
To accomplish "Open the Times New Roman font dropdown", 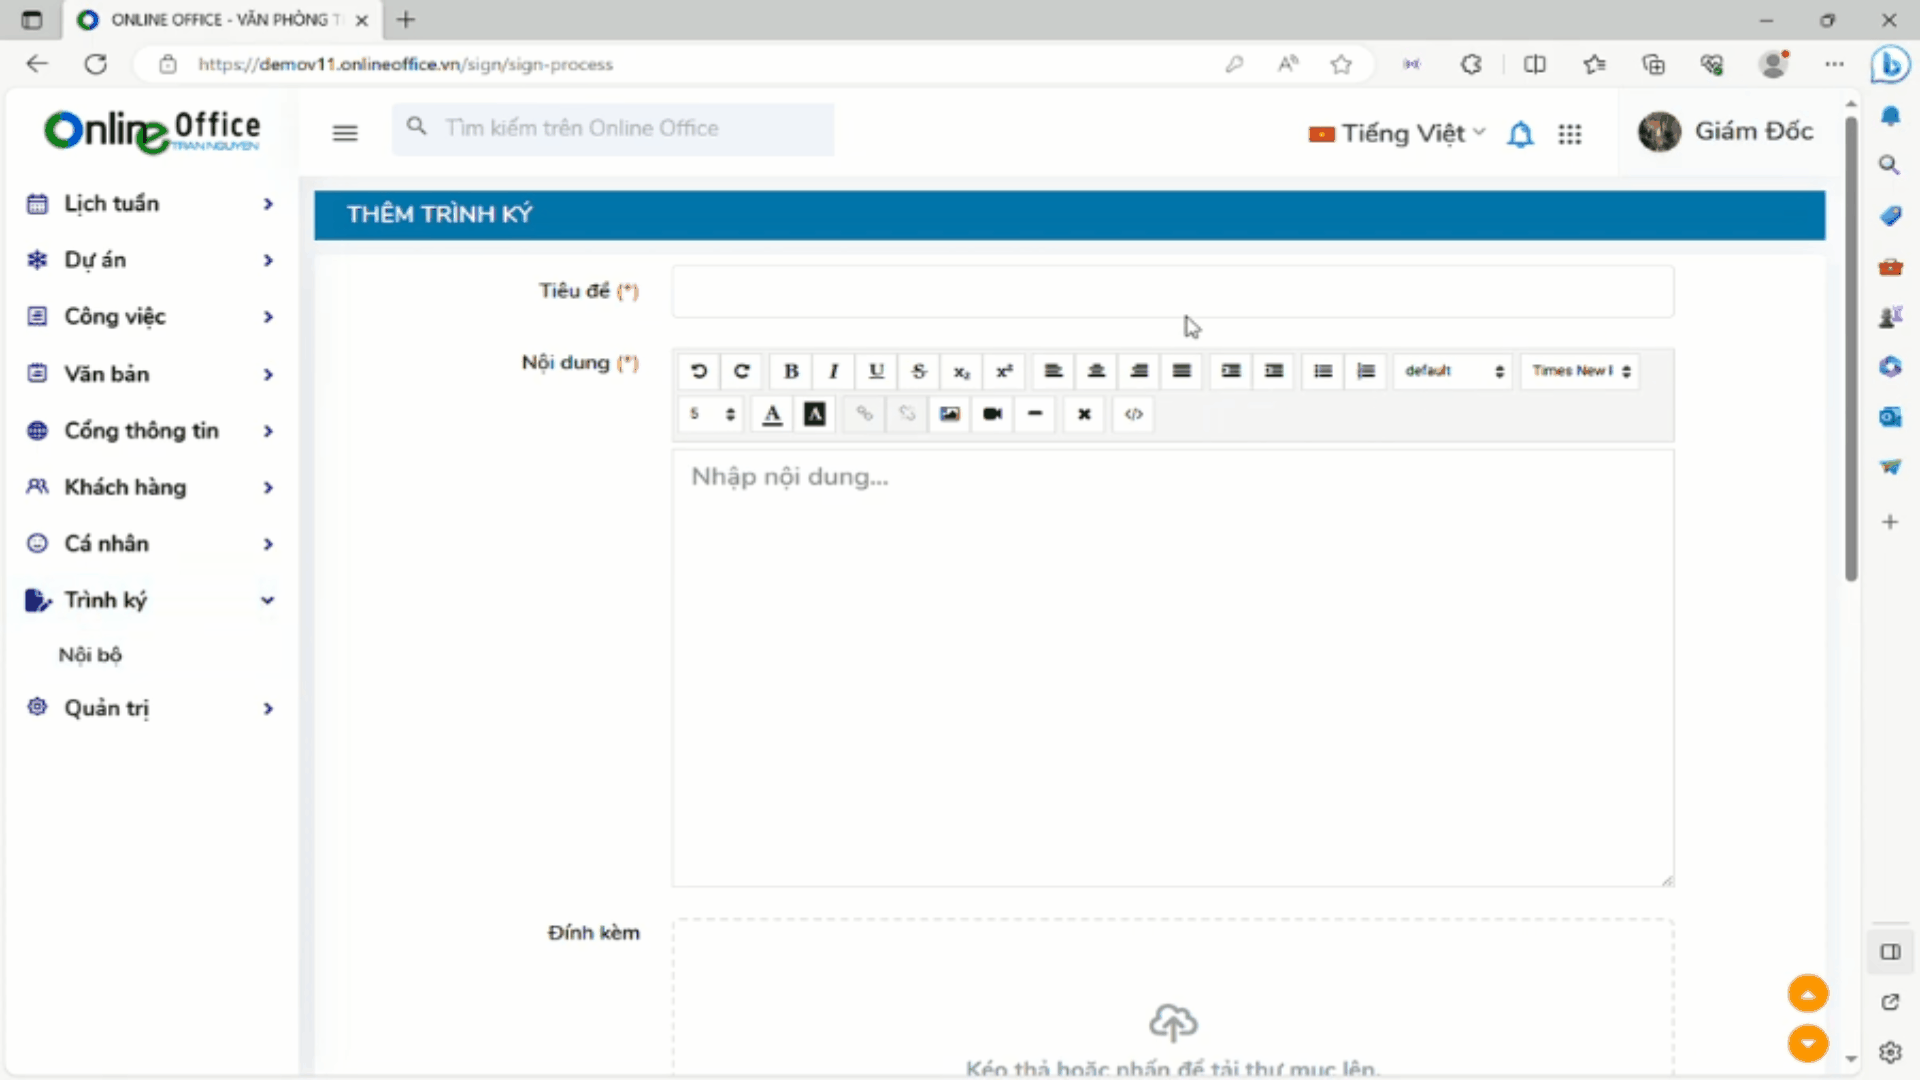I will (x=1580, y=371).
